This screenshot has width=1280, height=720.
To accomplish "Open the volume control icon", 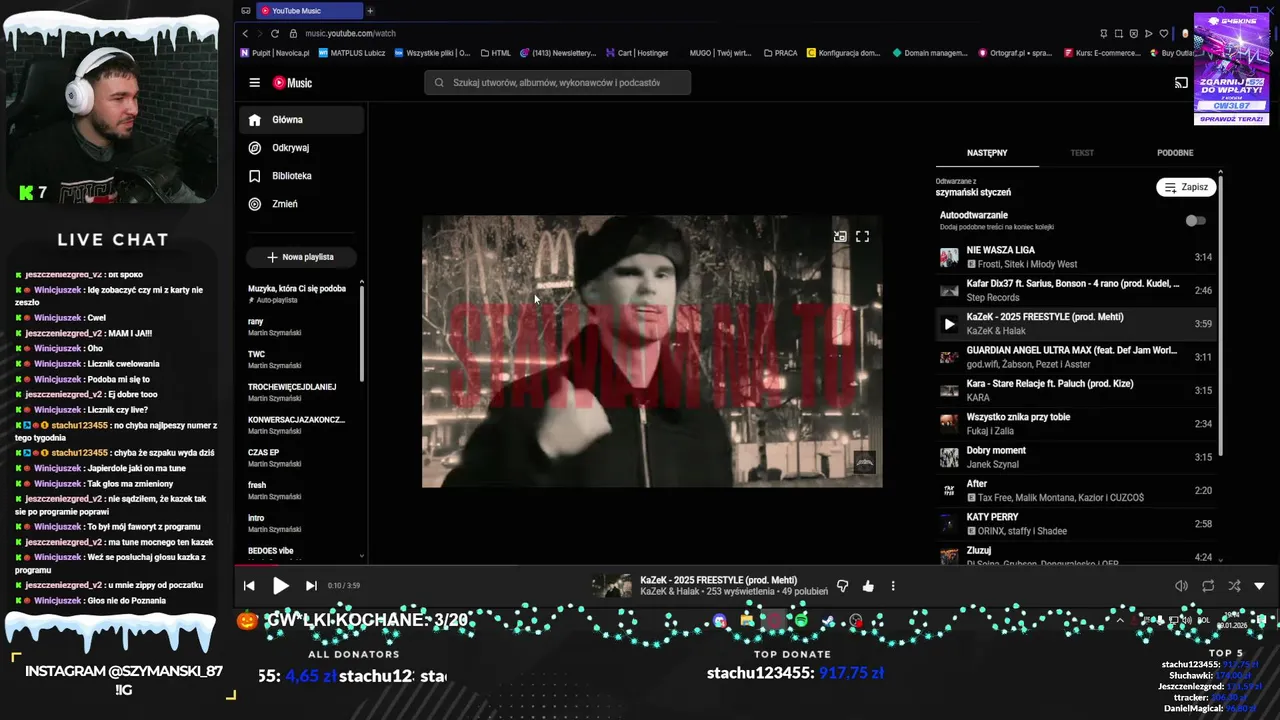I will click(x=1181, y=586).
